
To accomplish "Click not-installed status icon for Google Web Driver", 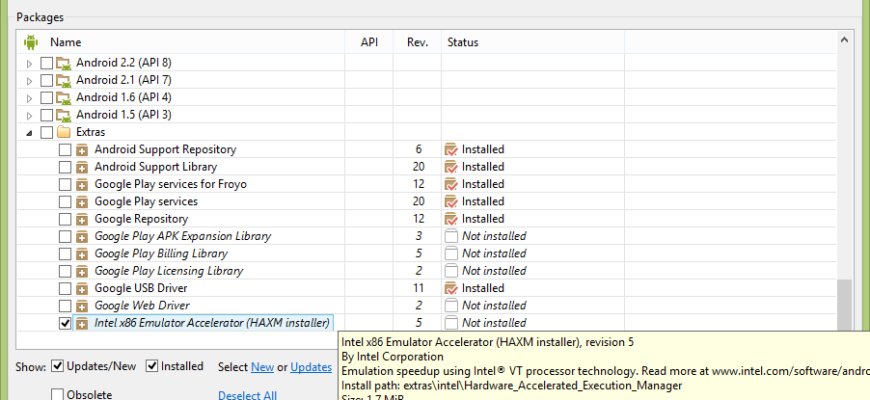I will (x=451, y=306).
